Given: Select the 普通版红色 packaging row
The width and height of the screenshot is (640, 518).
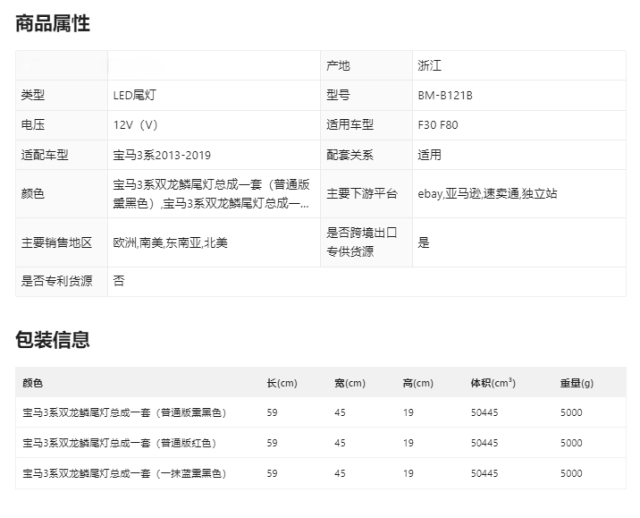Looking at the screenshot, I should pos(119,443).
